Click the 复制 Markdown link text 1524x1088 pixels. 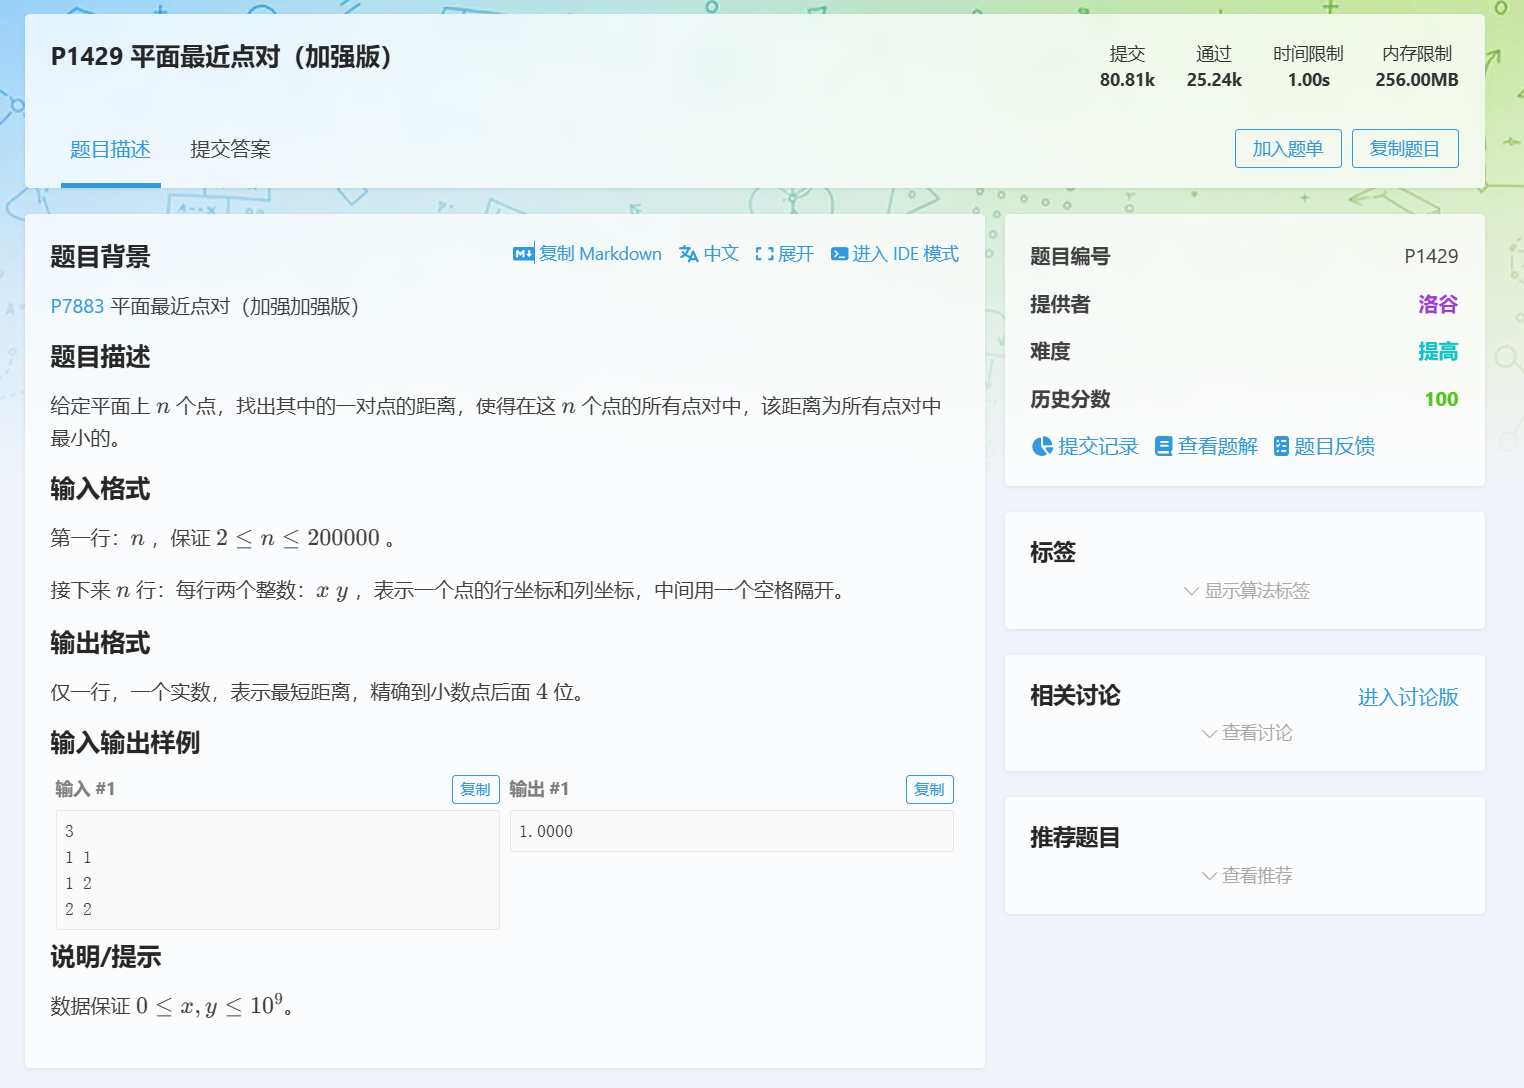point(600,254)
